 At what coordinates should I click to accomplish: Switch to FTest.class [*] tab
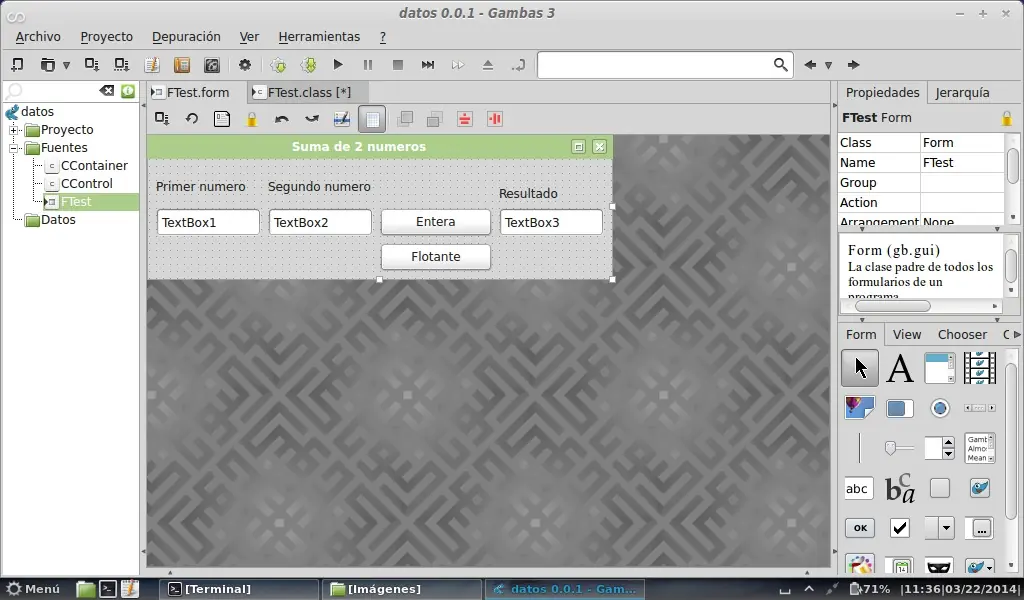tap(309, 93)
